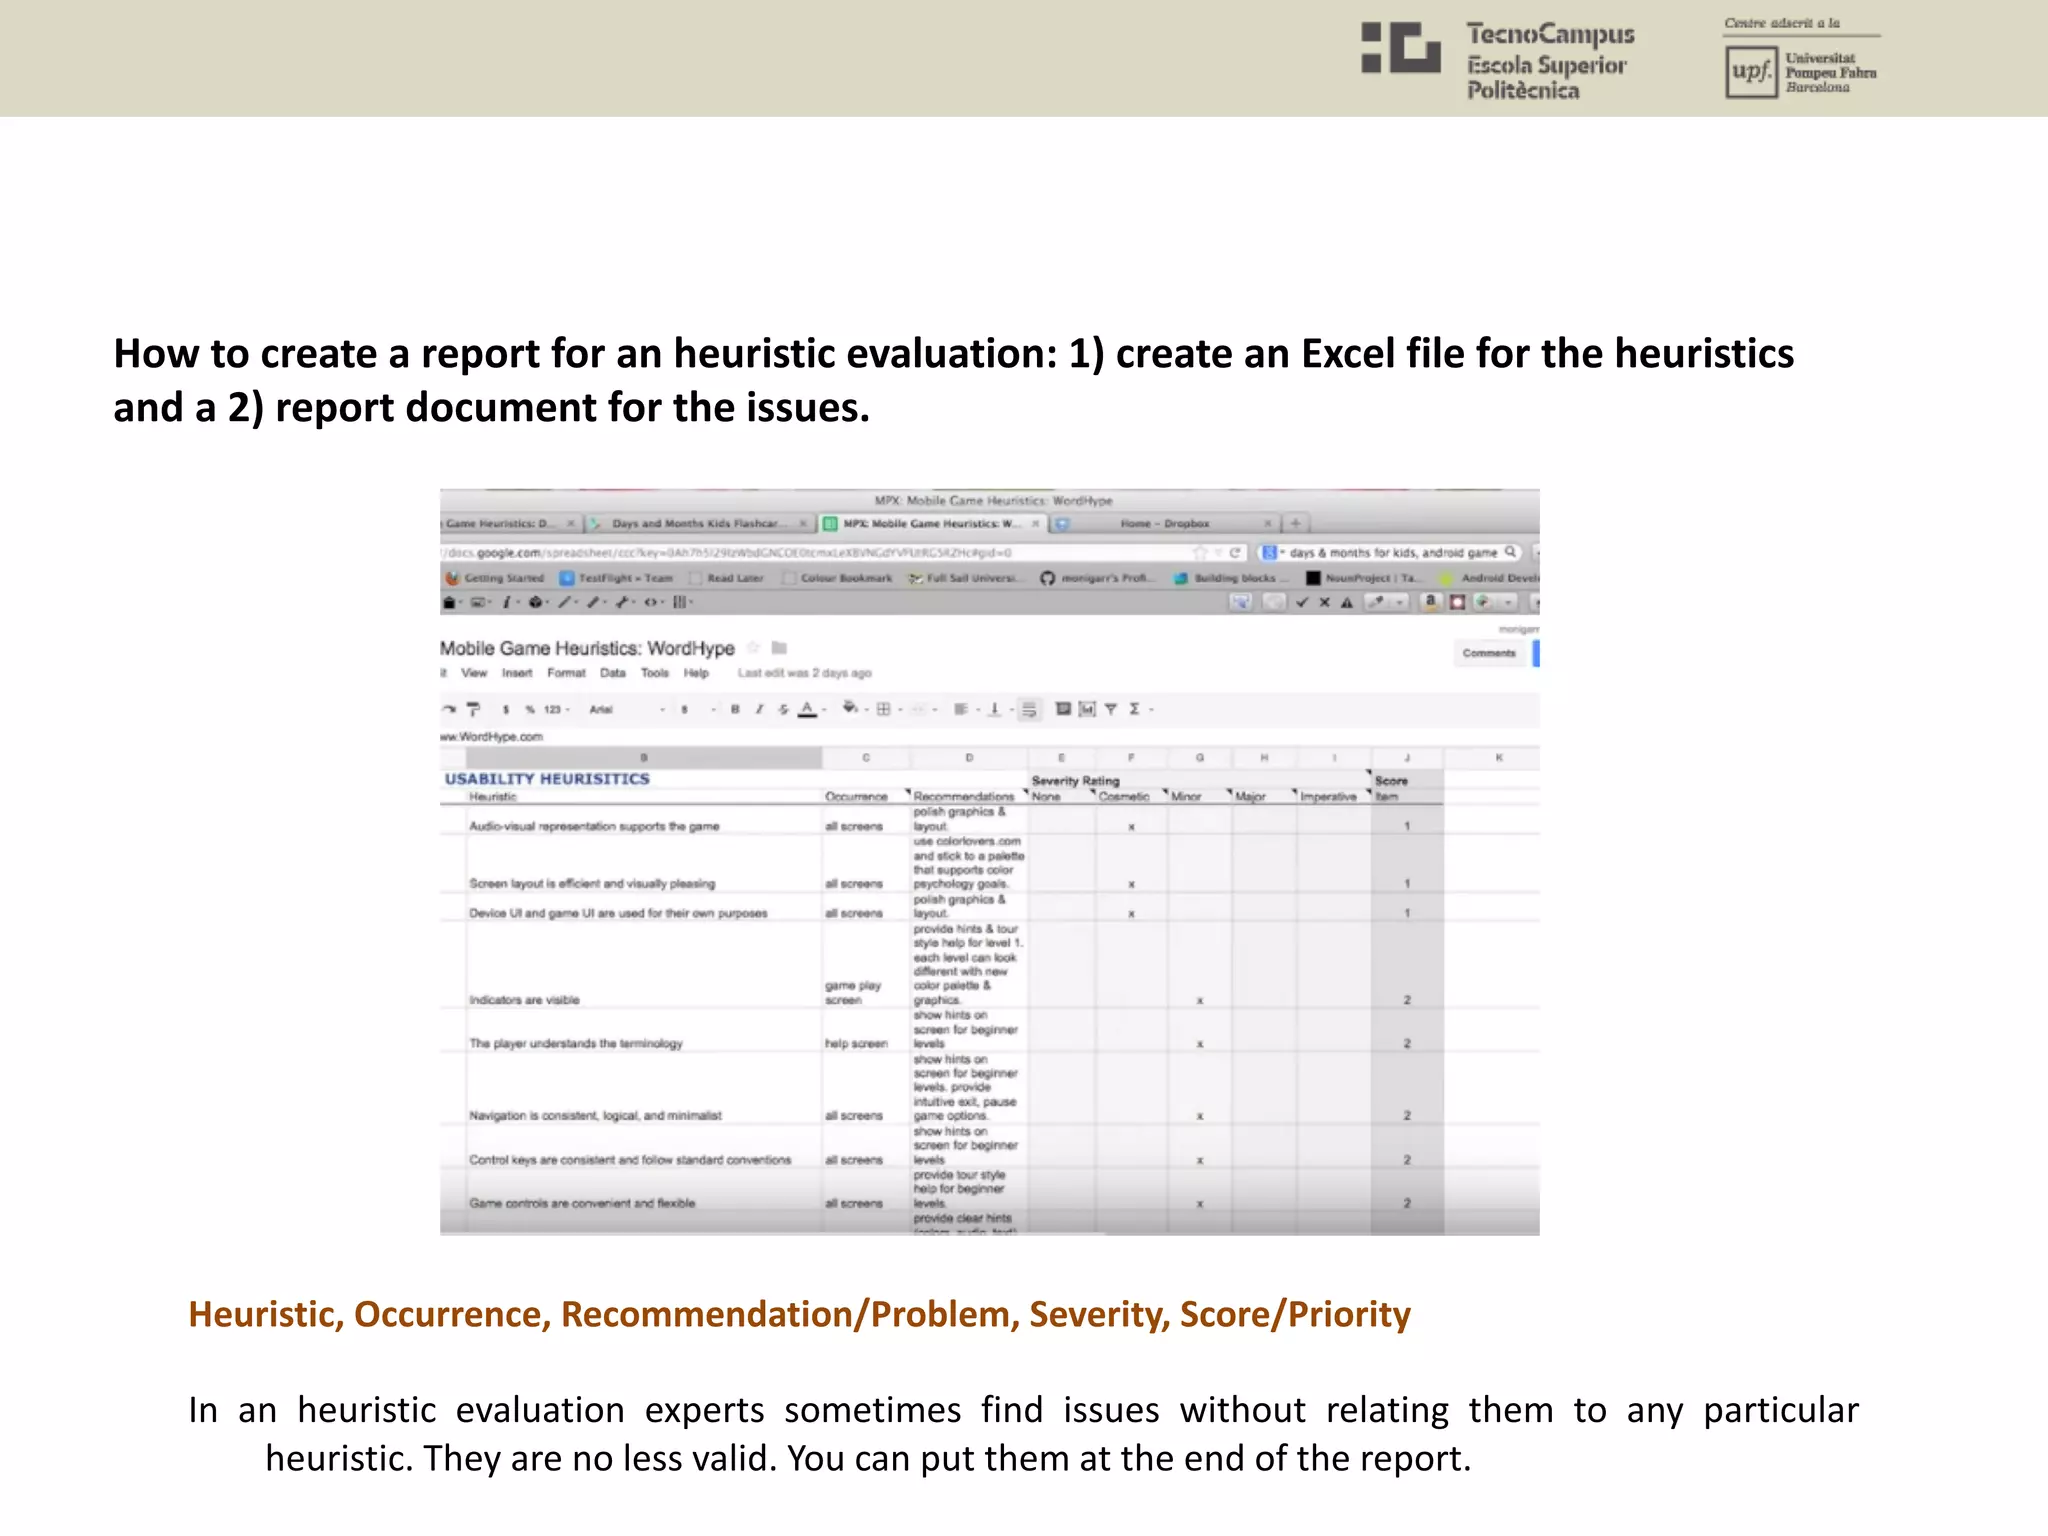
Task: Open the NounProject bookmark
Action: coord(1362,578)
